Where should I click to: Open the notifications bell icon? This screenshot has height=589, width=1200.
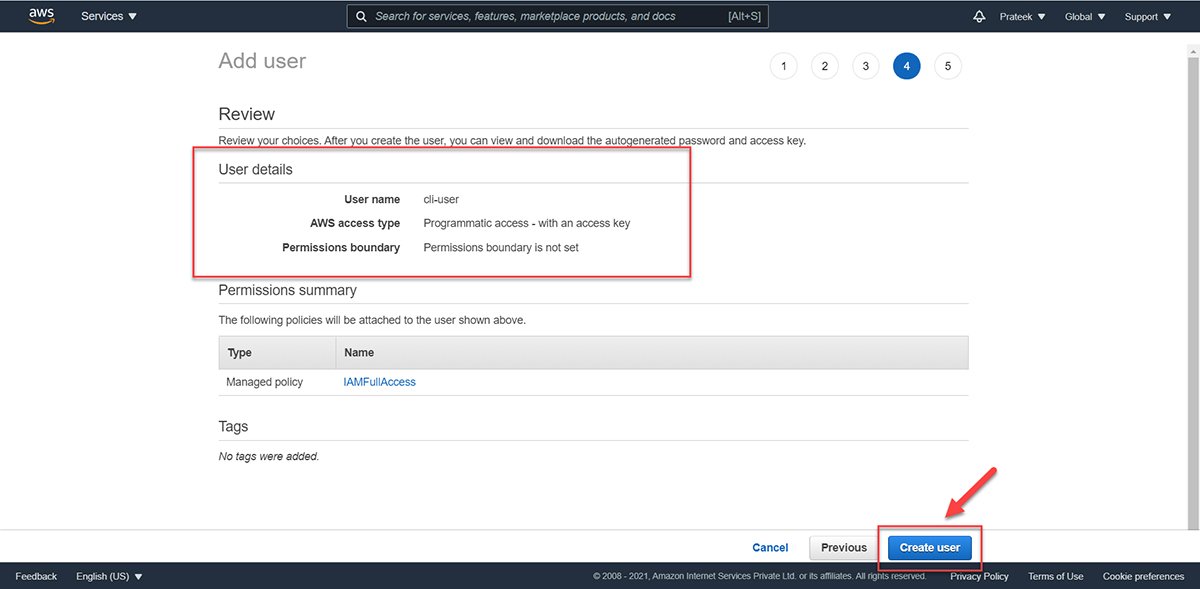coord(979,15)
